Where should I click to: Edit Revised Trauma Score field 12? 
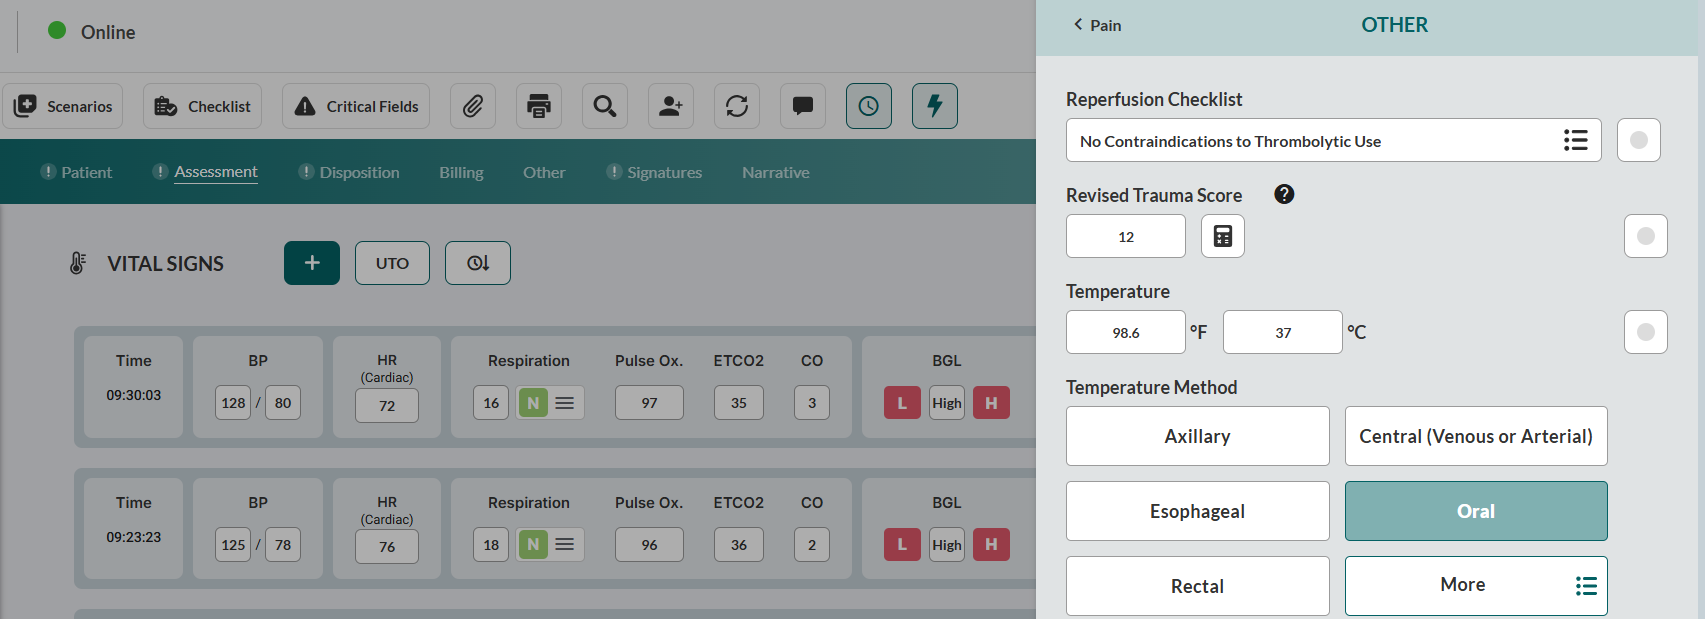click(x=1126, y=236)
